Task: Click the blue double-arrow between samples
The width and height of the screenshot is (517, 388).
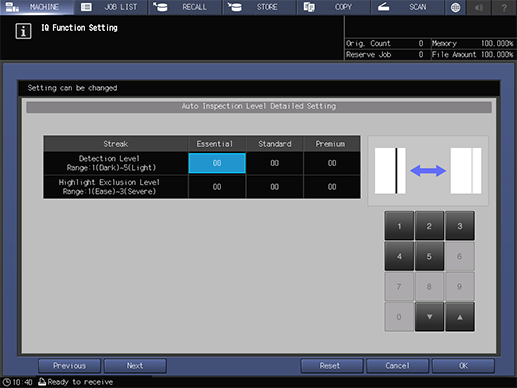Action: [428, 171]
